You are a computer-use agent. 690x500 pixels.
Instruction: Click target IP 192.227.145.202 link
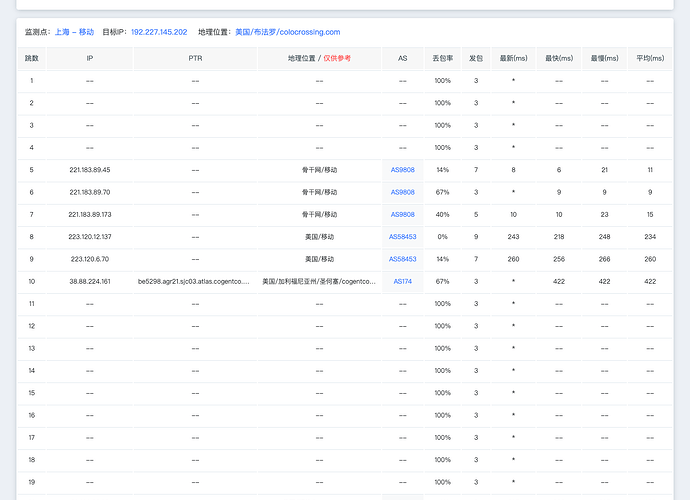[159, 32]
